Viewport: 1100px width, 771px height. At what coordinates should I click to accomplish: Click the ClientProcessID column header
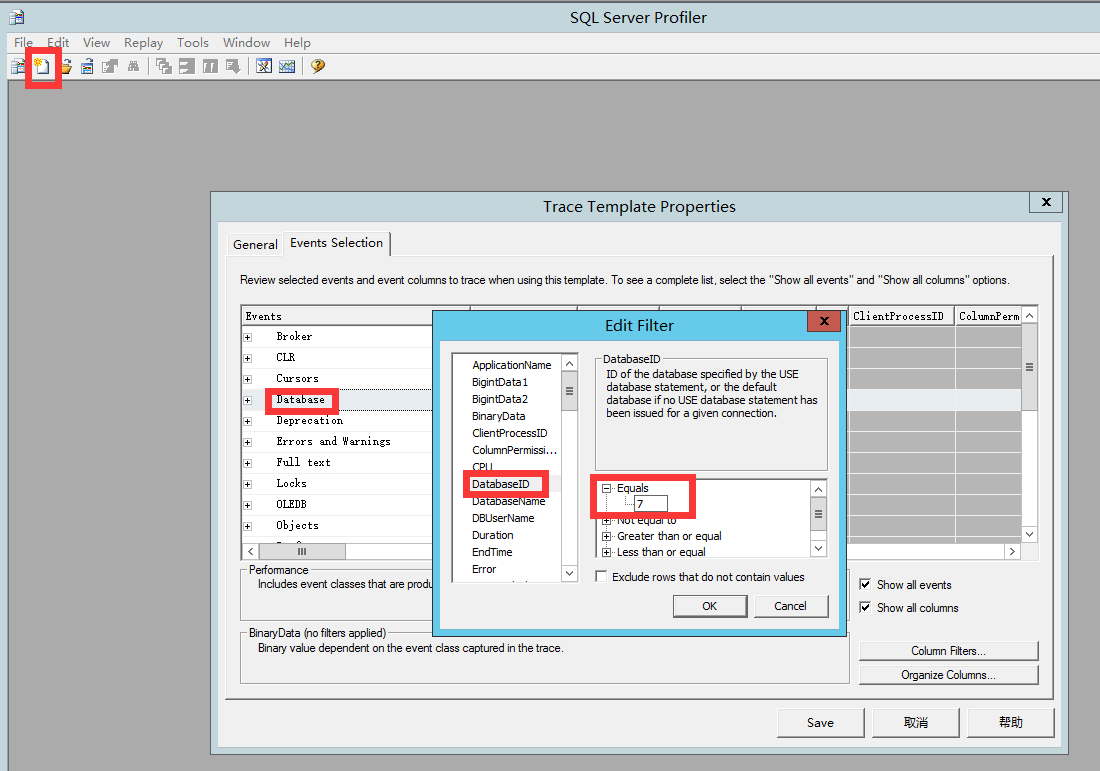pyautogui.click(x=901, y=316)
